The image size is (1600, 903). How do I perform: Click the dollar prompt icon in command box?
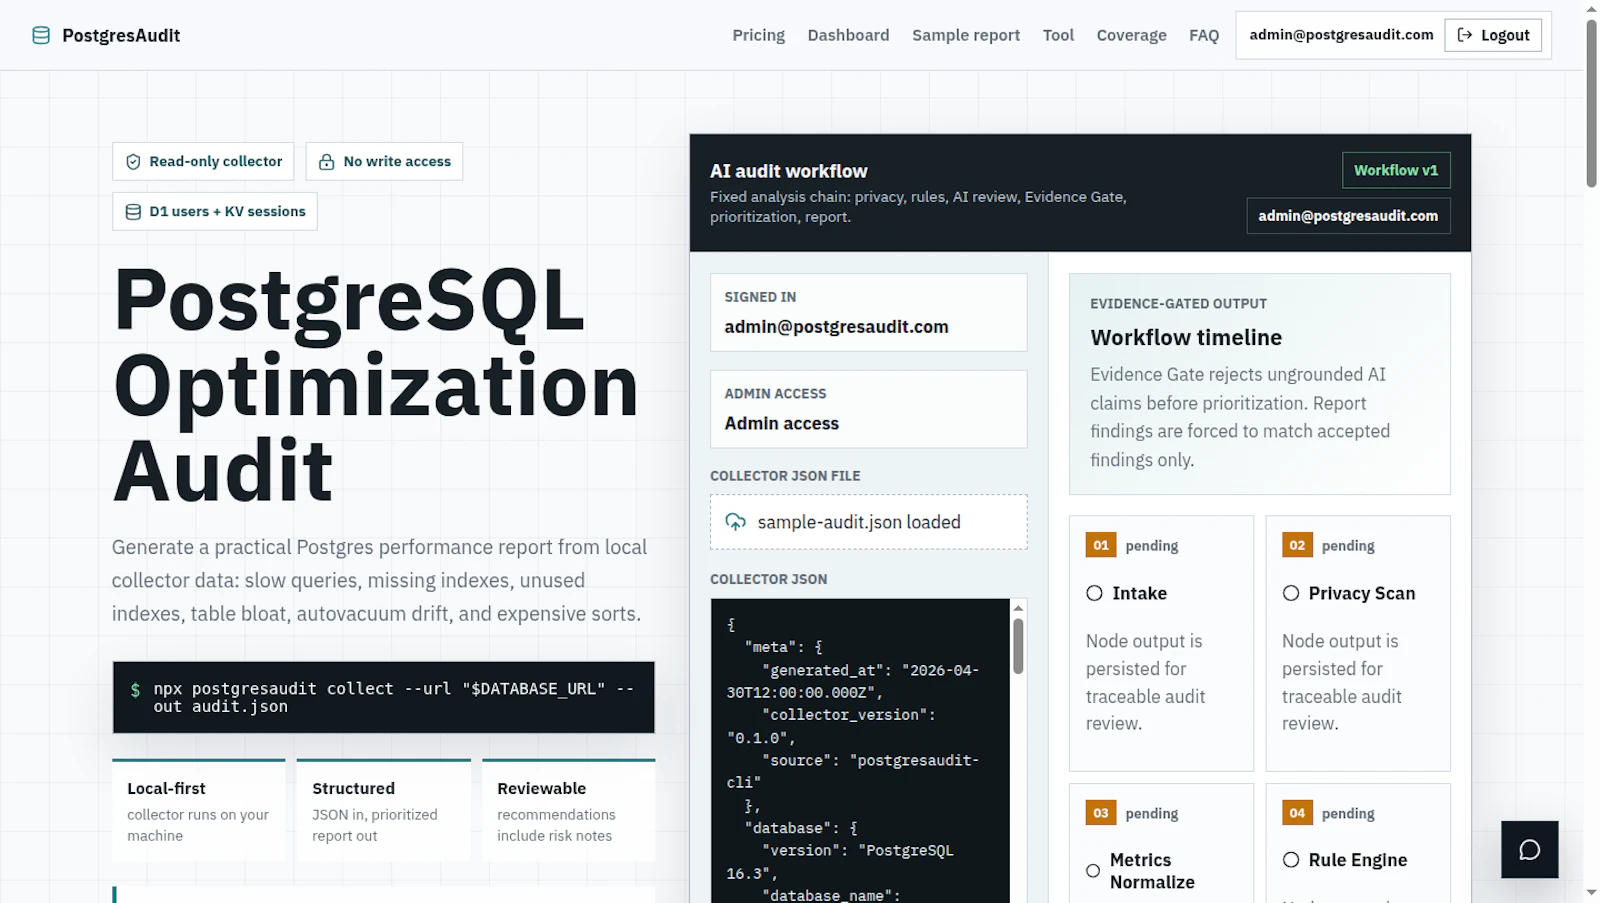click(136, 689)
